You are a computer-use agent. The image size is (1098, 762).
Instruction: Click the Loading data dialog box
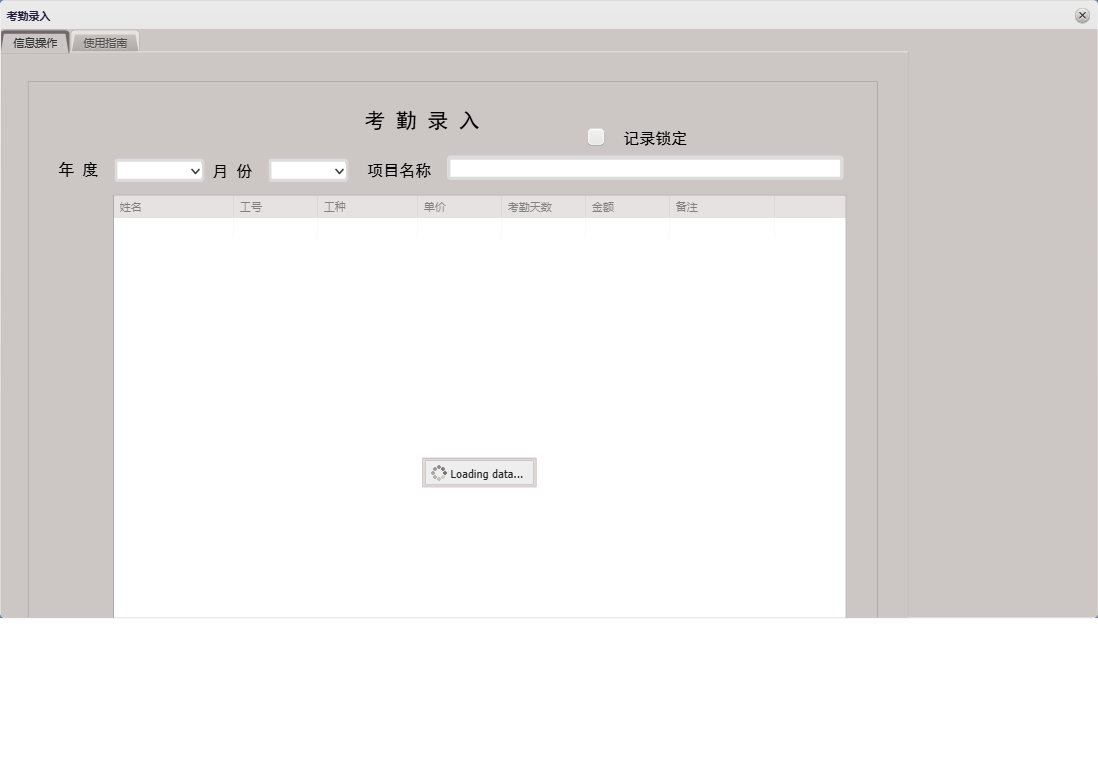[479, 472]
